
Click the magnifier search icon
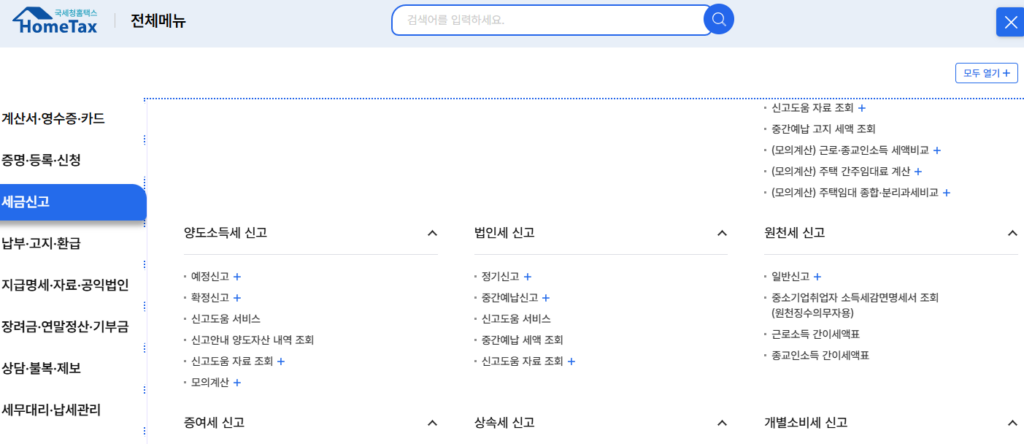719,19
